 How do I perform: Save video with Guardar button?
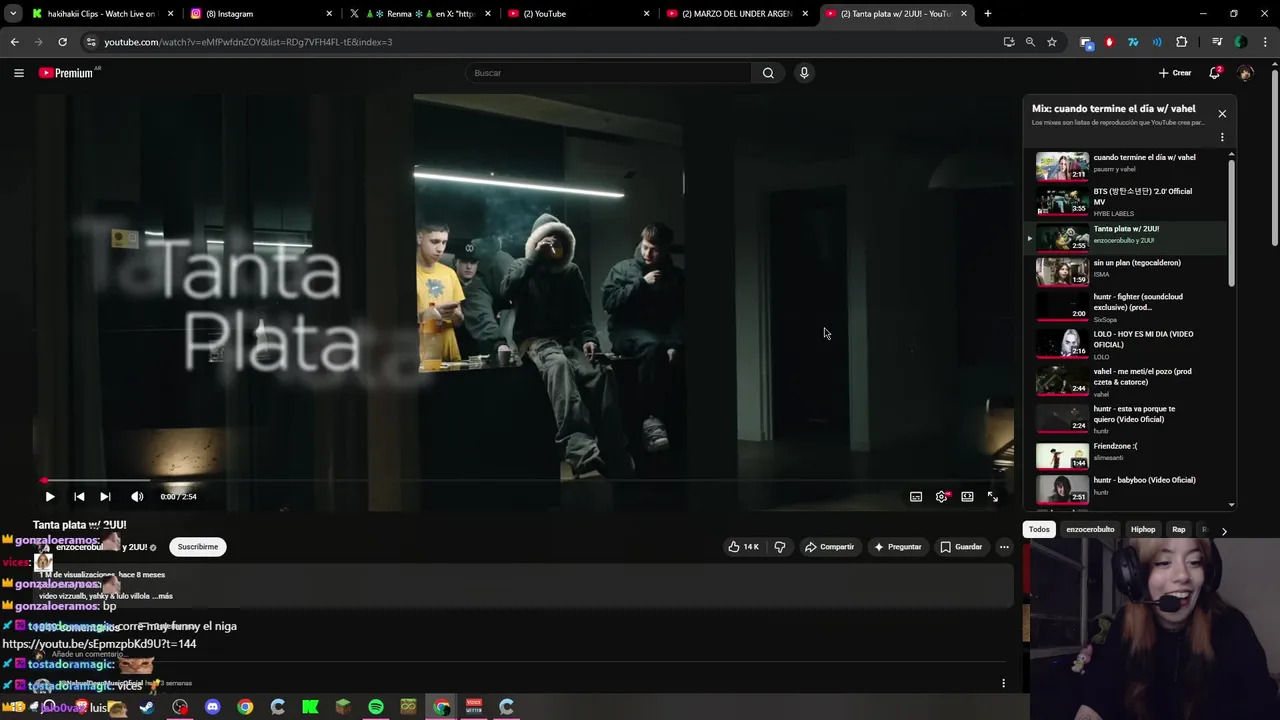pyautogui.click(x=961, y=547)
